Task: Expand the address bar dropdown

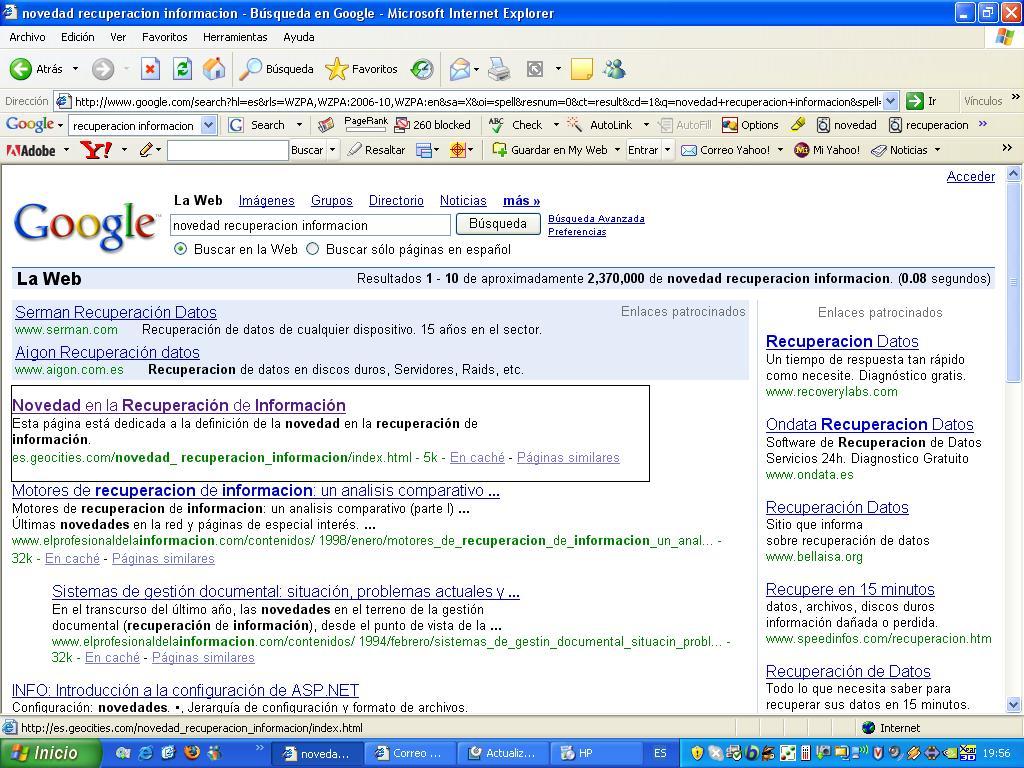Action: coord(891,101)
